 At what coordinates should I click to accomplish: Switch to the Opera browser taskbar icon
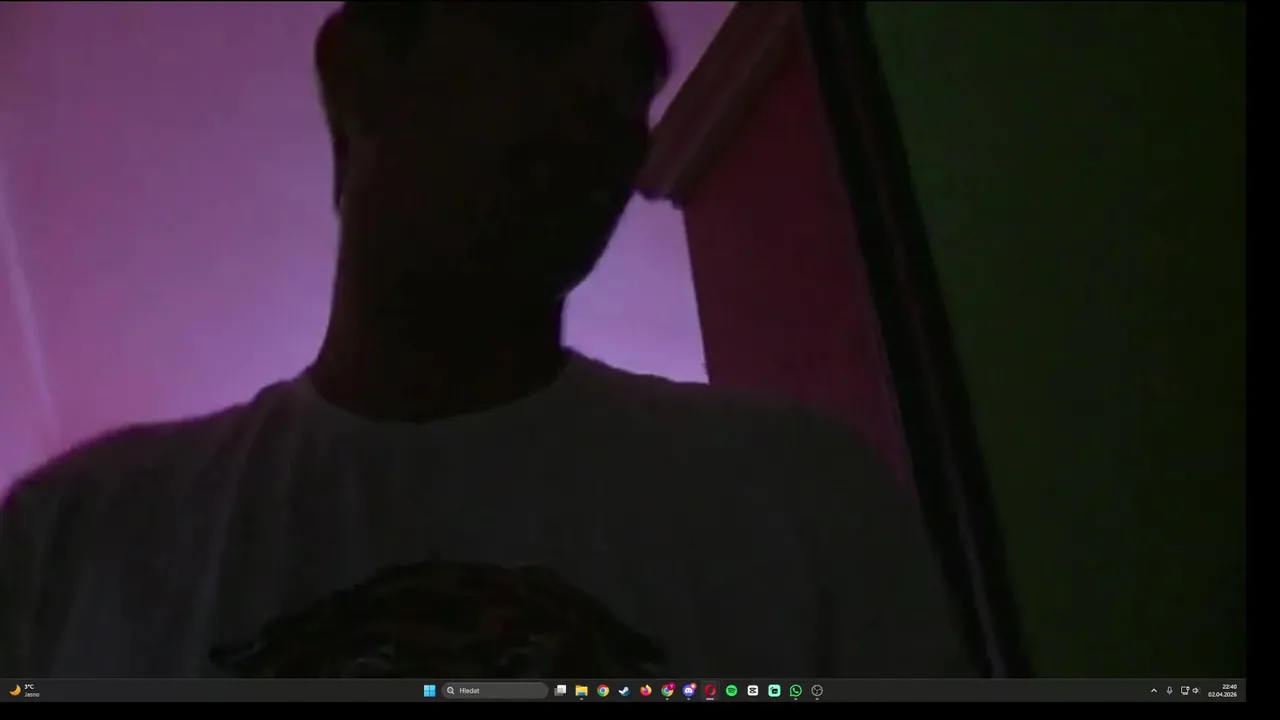[x=710, y=690]
